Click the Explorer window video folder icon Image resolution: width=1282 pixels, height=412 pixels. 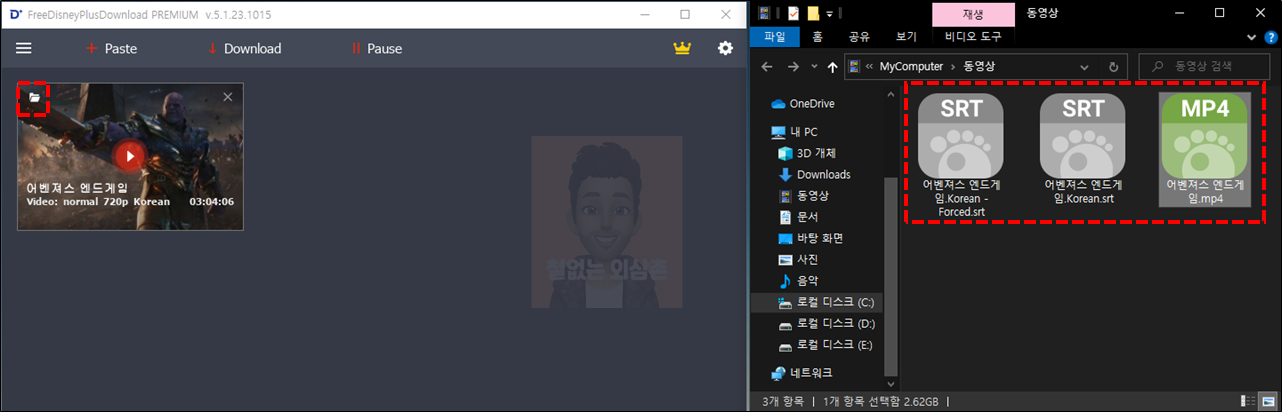765,13
